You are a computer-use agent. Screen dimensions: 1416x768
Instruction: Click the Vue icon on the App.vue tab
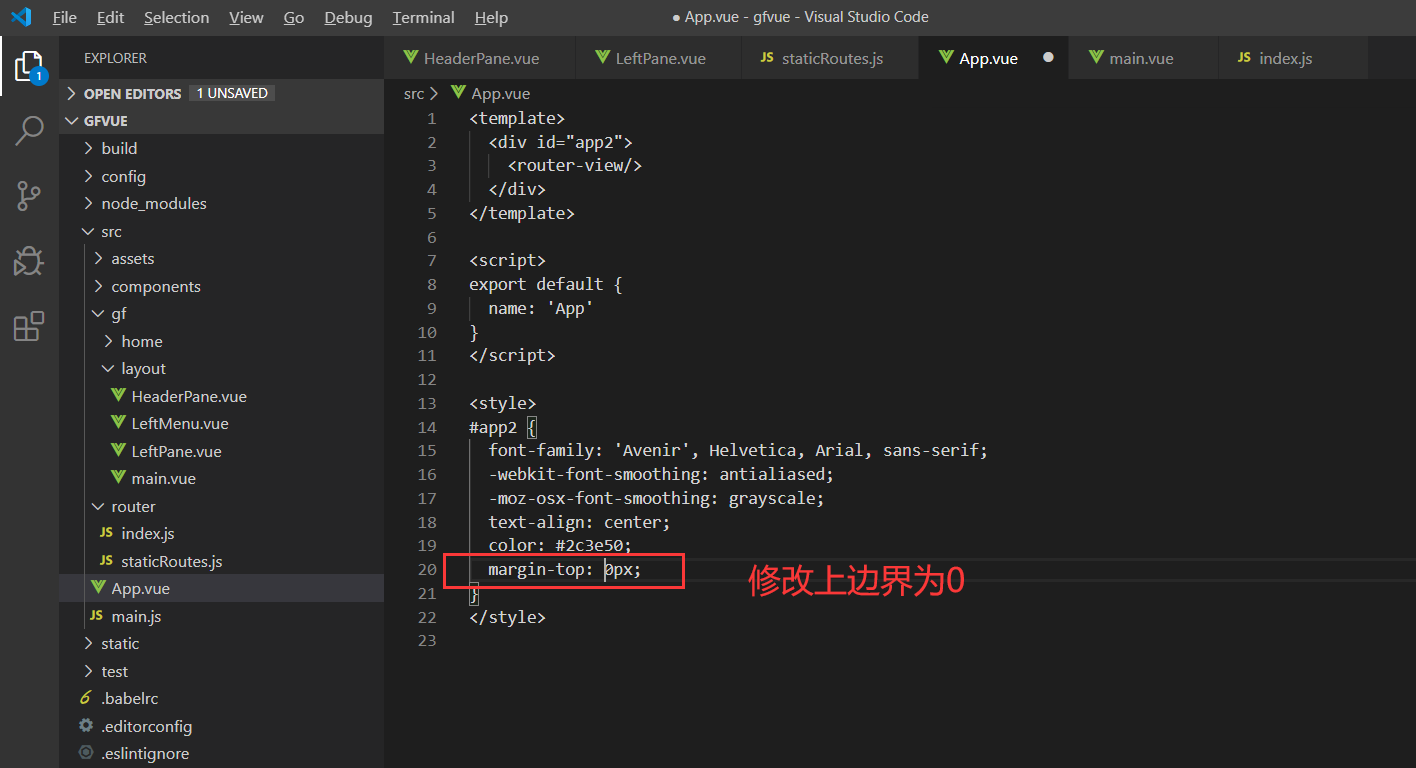[946, 58]
